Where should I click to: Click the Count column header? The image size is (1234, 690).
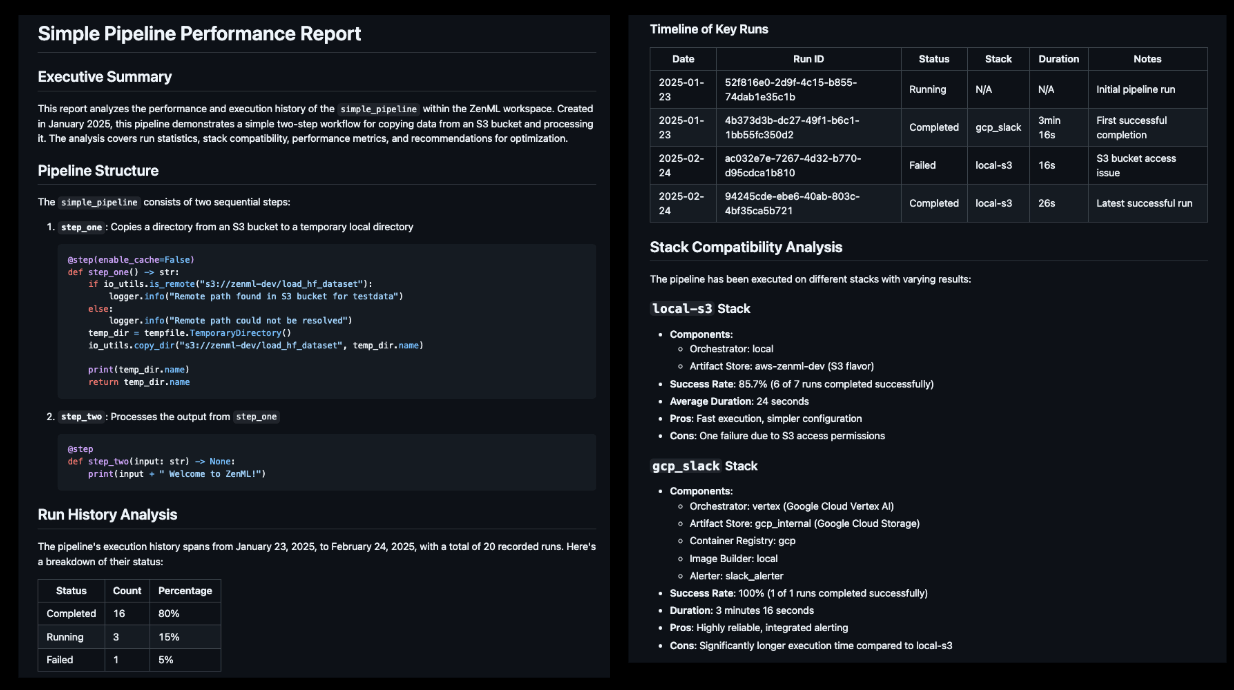click(x=127, y=591)
